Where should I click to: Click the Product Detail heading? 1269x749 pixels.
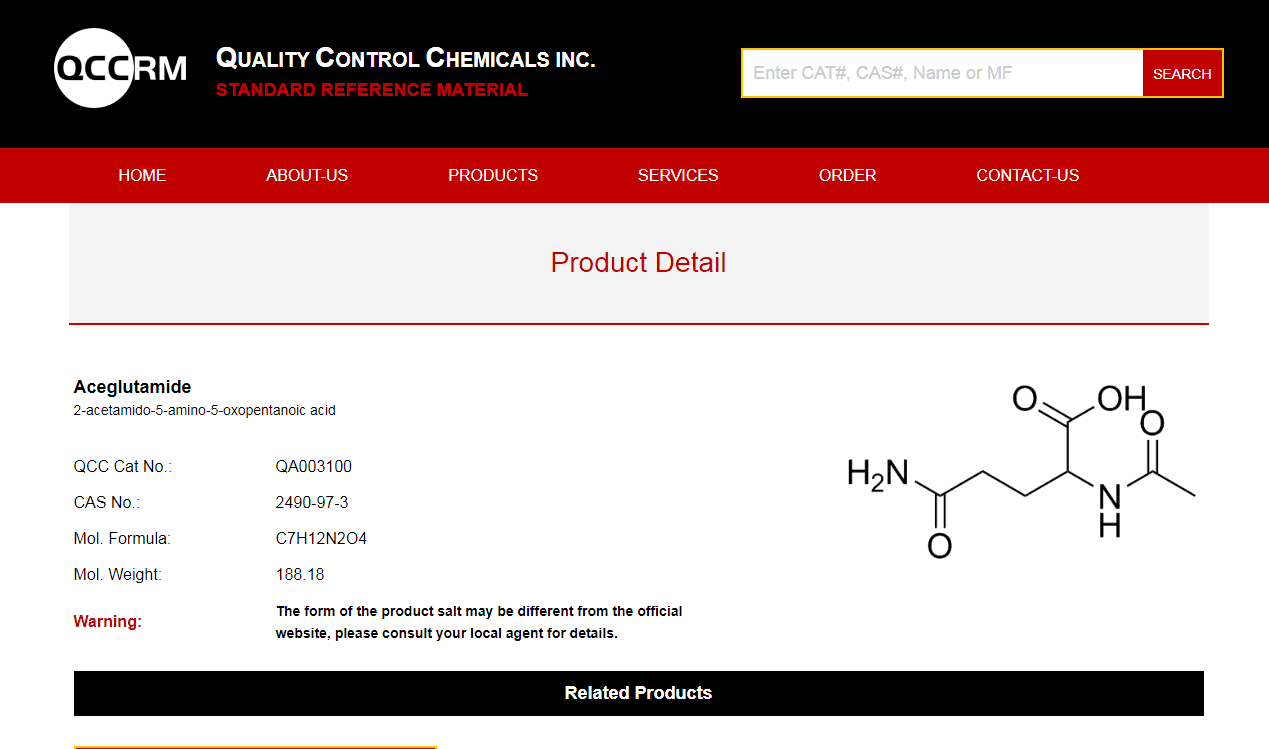638,263
